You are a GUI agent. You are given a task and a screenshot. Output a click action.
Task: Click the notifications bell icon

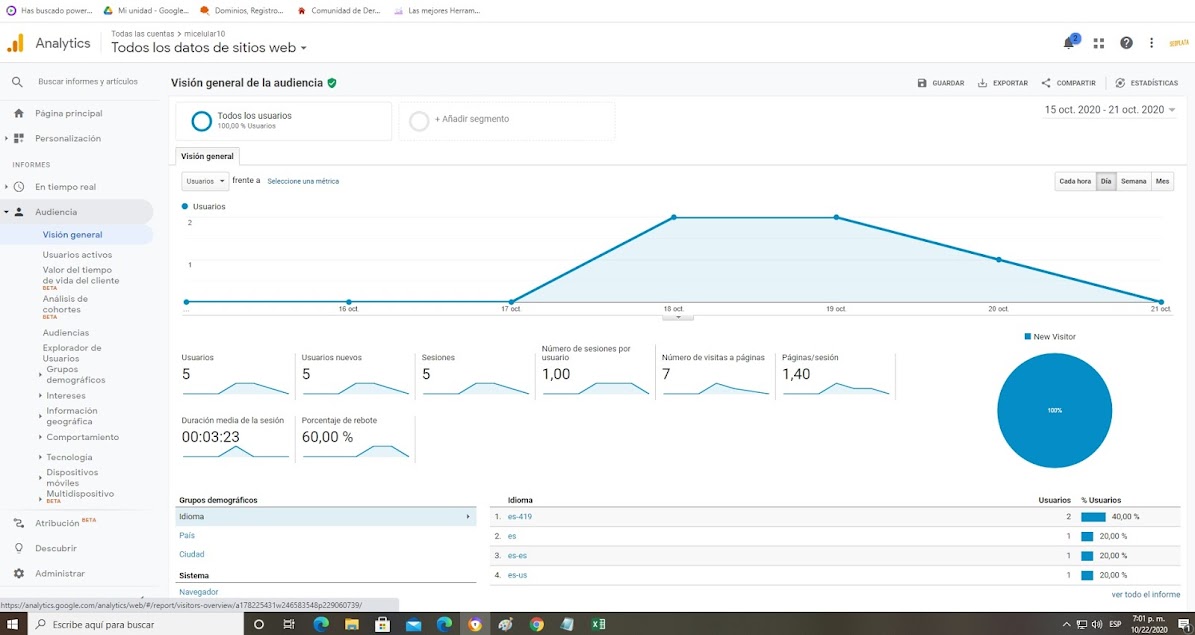(1069, 43)
